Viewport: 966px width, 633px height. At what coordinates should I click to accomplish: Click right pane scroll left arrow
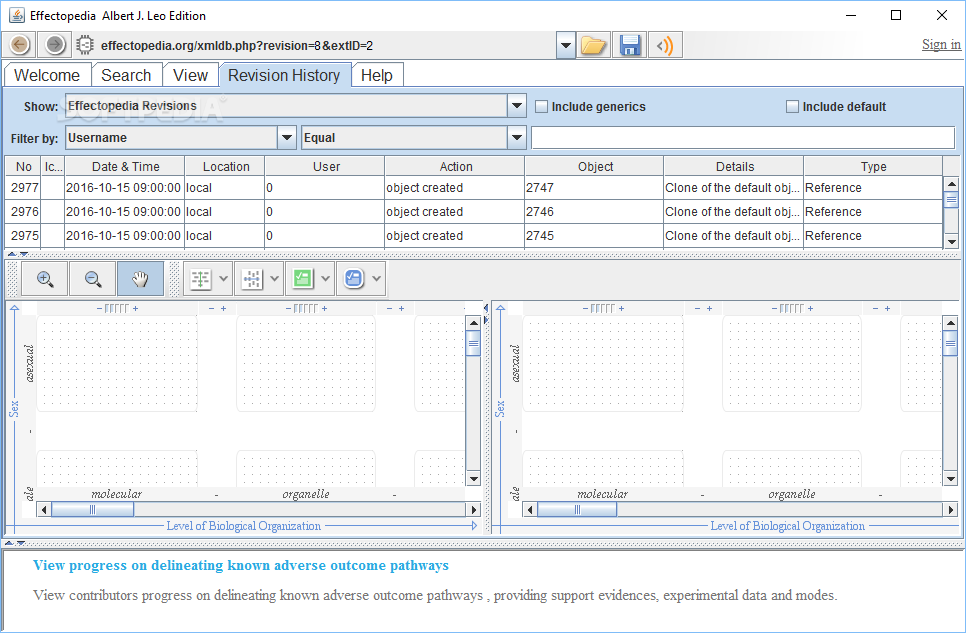point(530,509)
